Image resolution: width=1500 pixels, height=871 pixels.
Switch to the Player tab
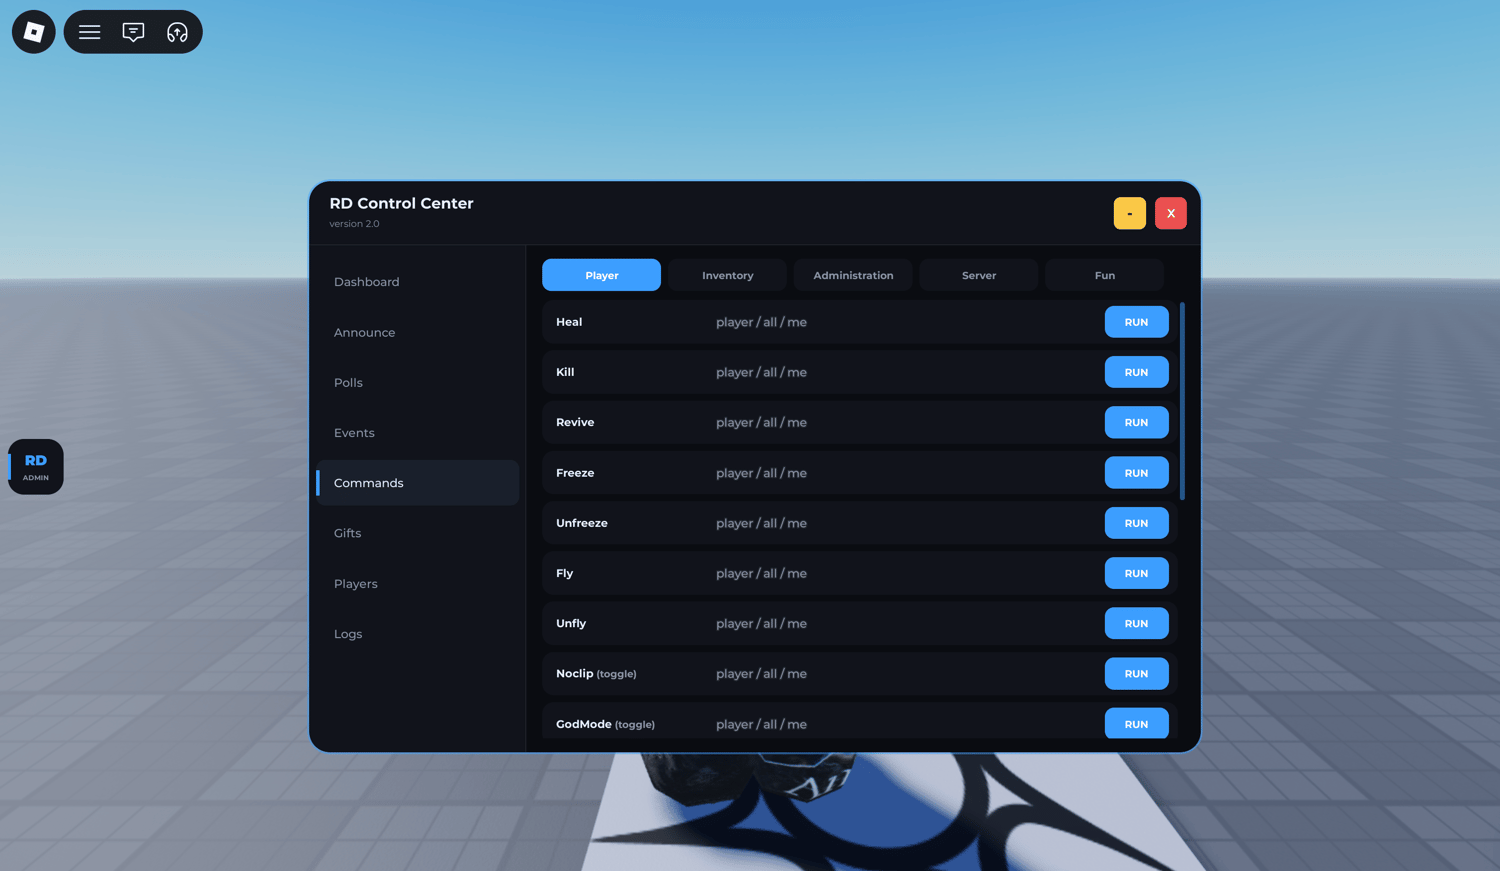click(601, 275)
